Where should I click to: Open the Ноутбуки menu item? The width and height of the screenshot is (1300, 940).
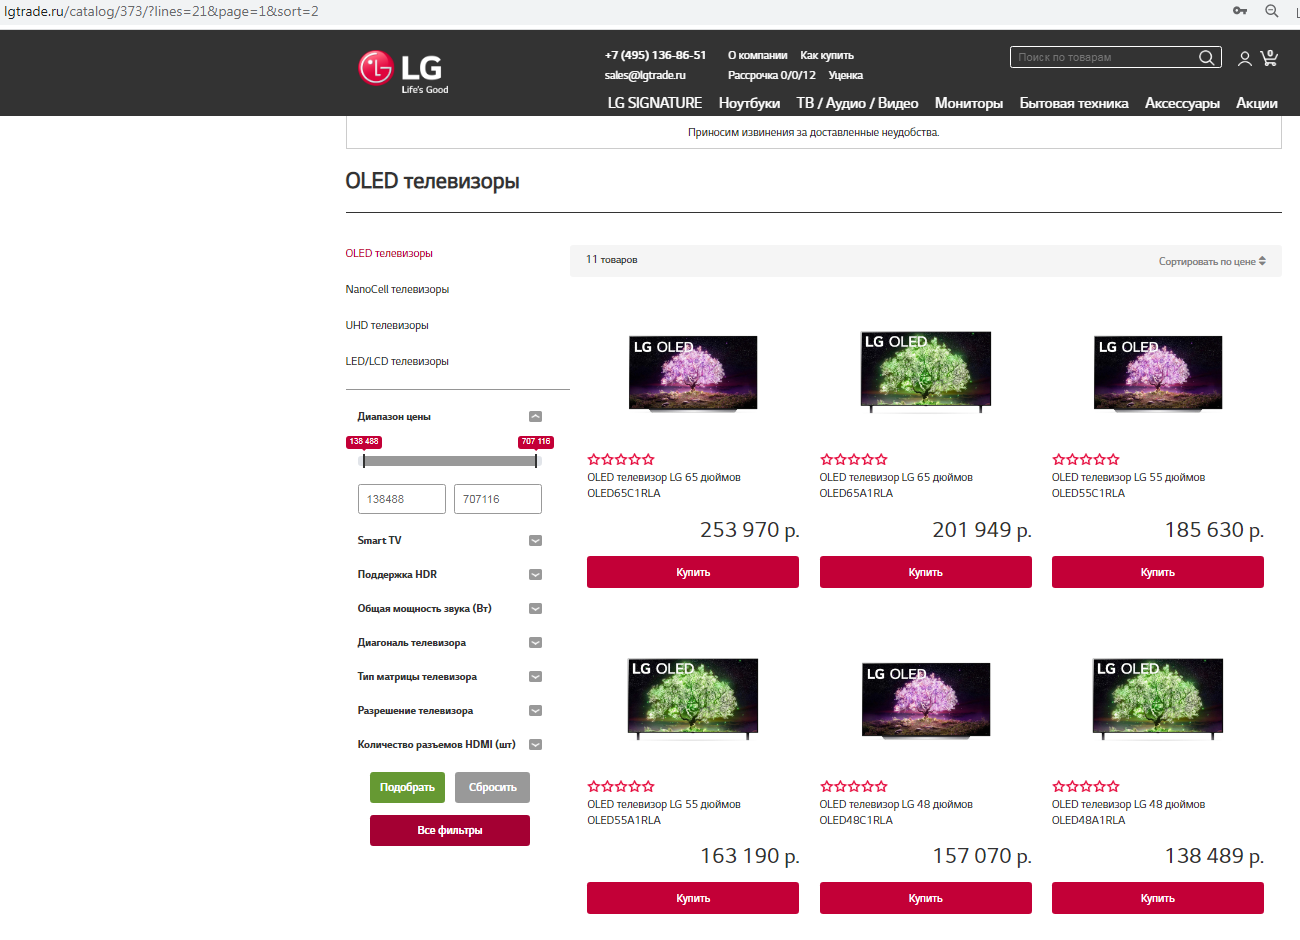tap(749, 103)
